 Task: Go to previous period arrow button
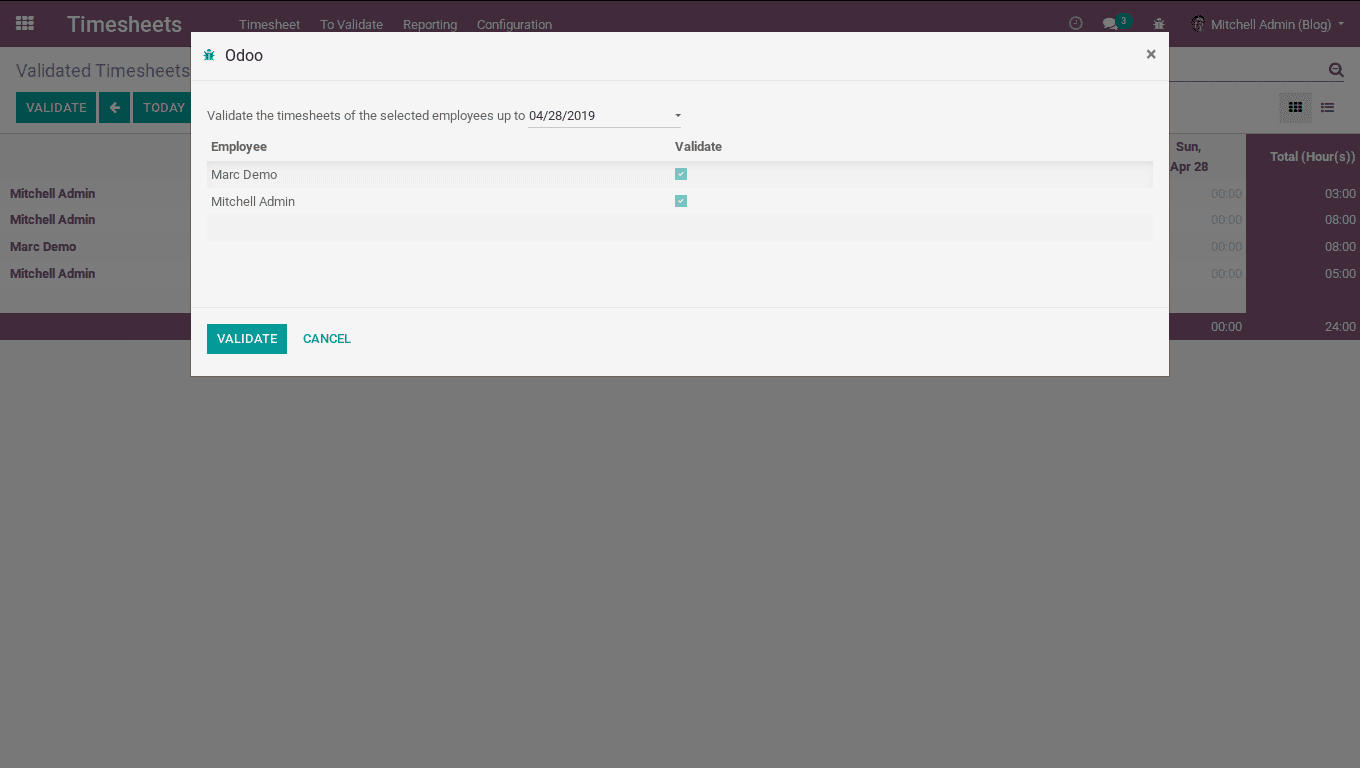click(115, 108)
